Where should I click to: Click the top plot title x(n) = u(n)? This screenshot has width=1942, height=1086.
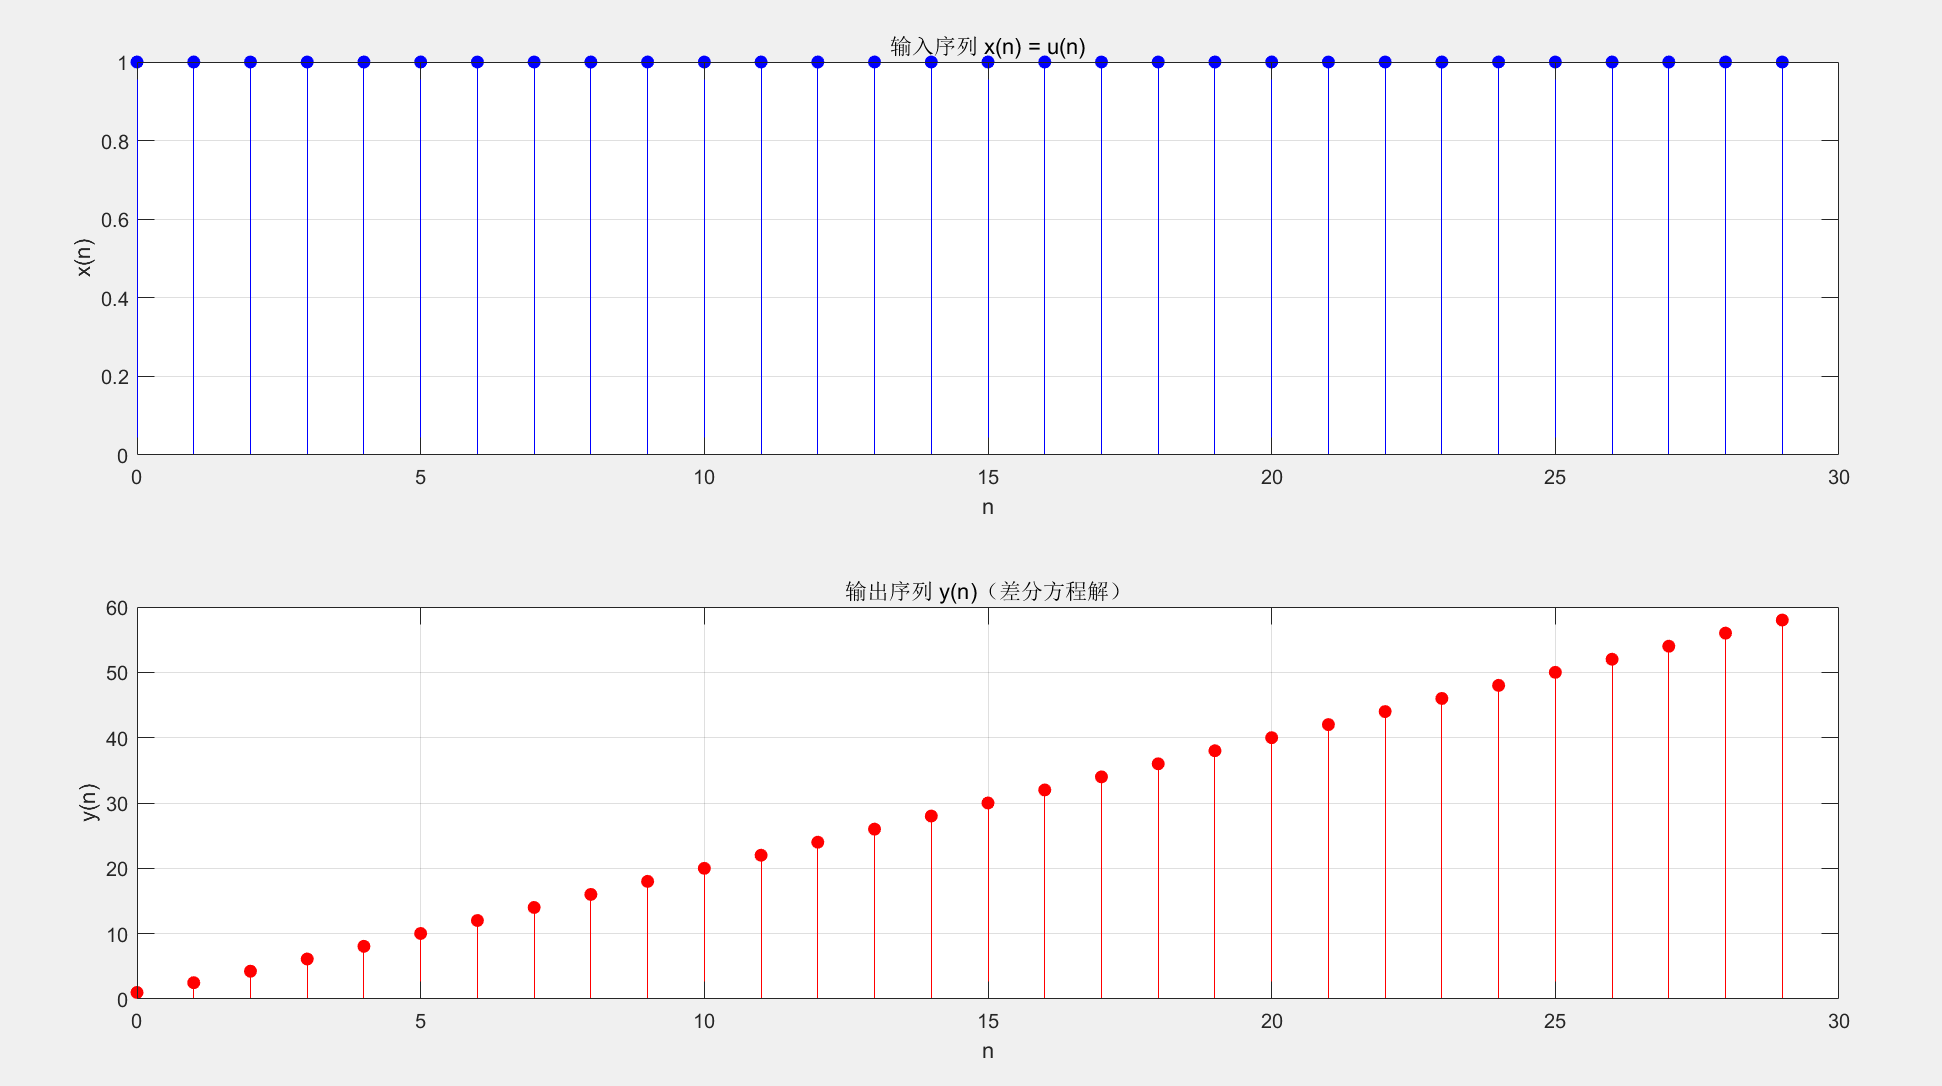(x=987, y=46)
